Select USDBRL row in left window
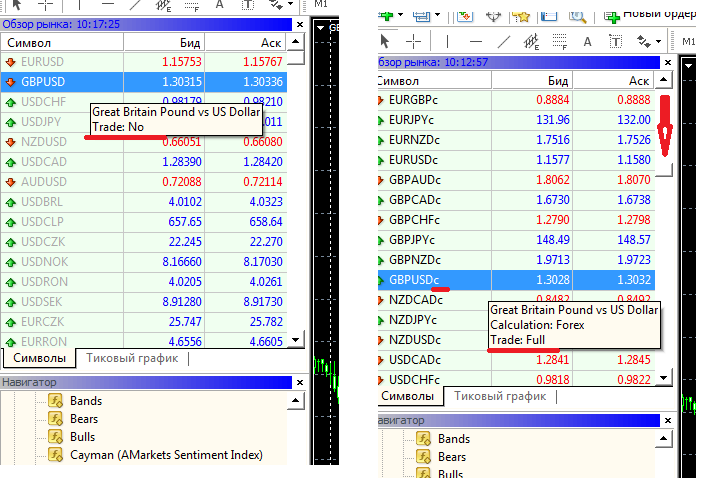The width and height of the screenshot is (711, 478). point(144,202)
